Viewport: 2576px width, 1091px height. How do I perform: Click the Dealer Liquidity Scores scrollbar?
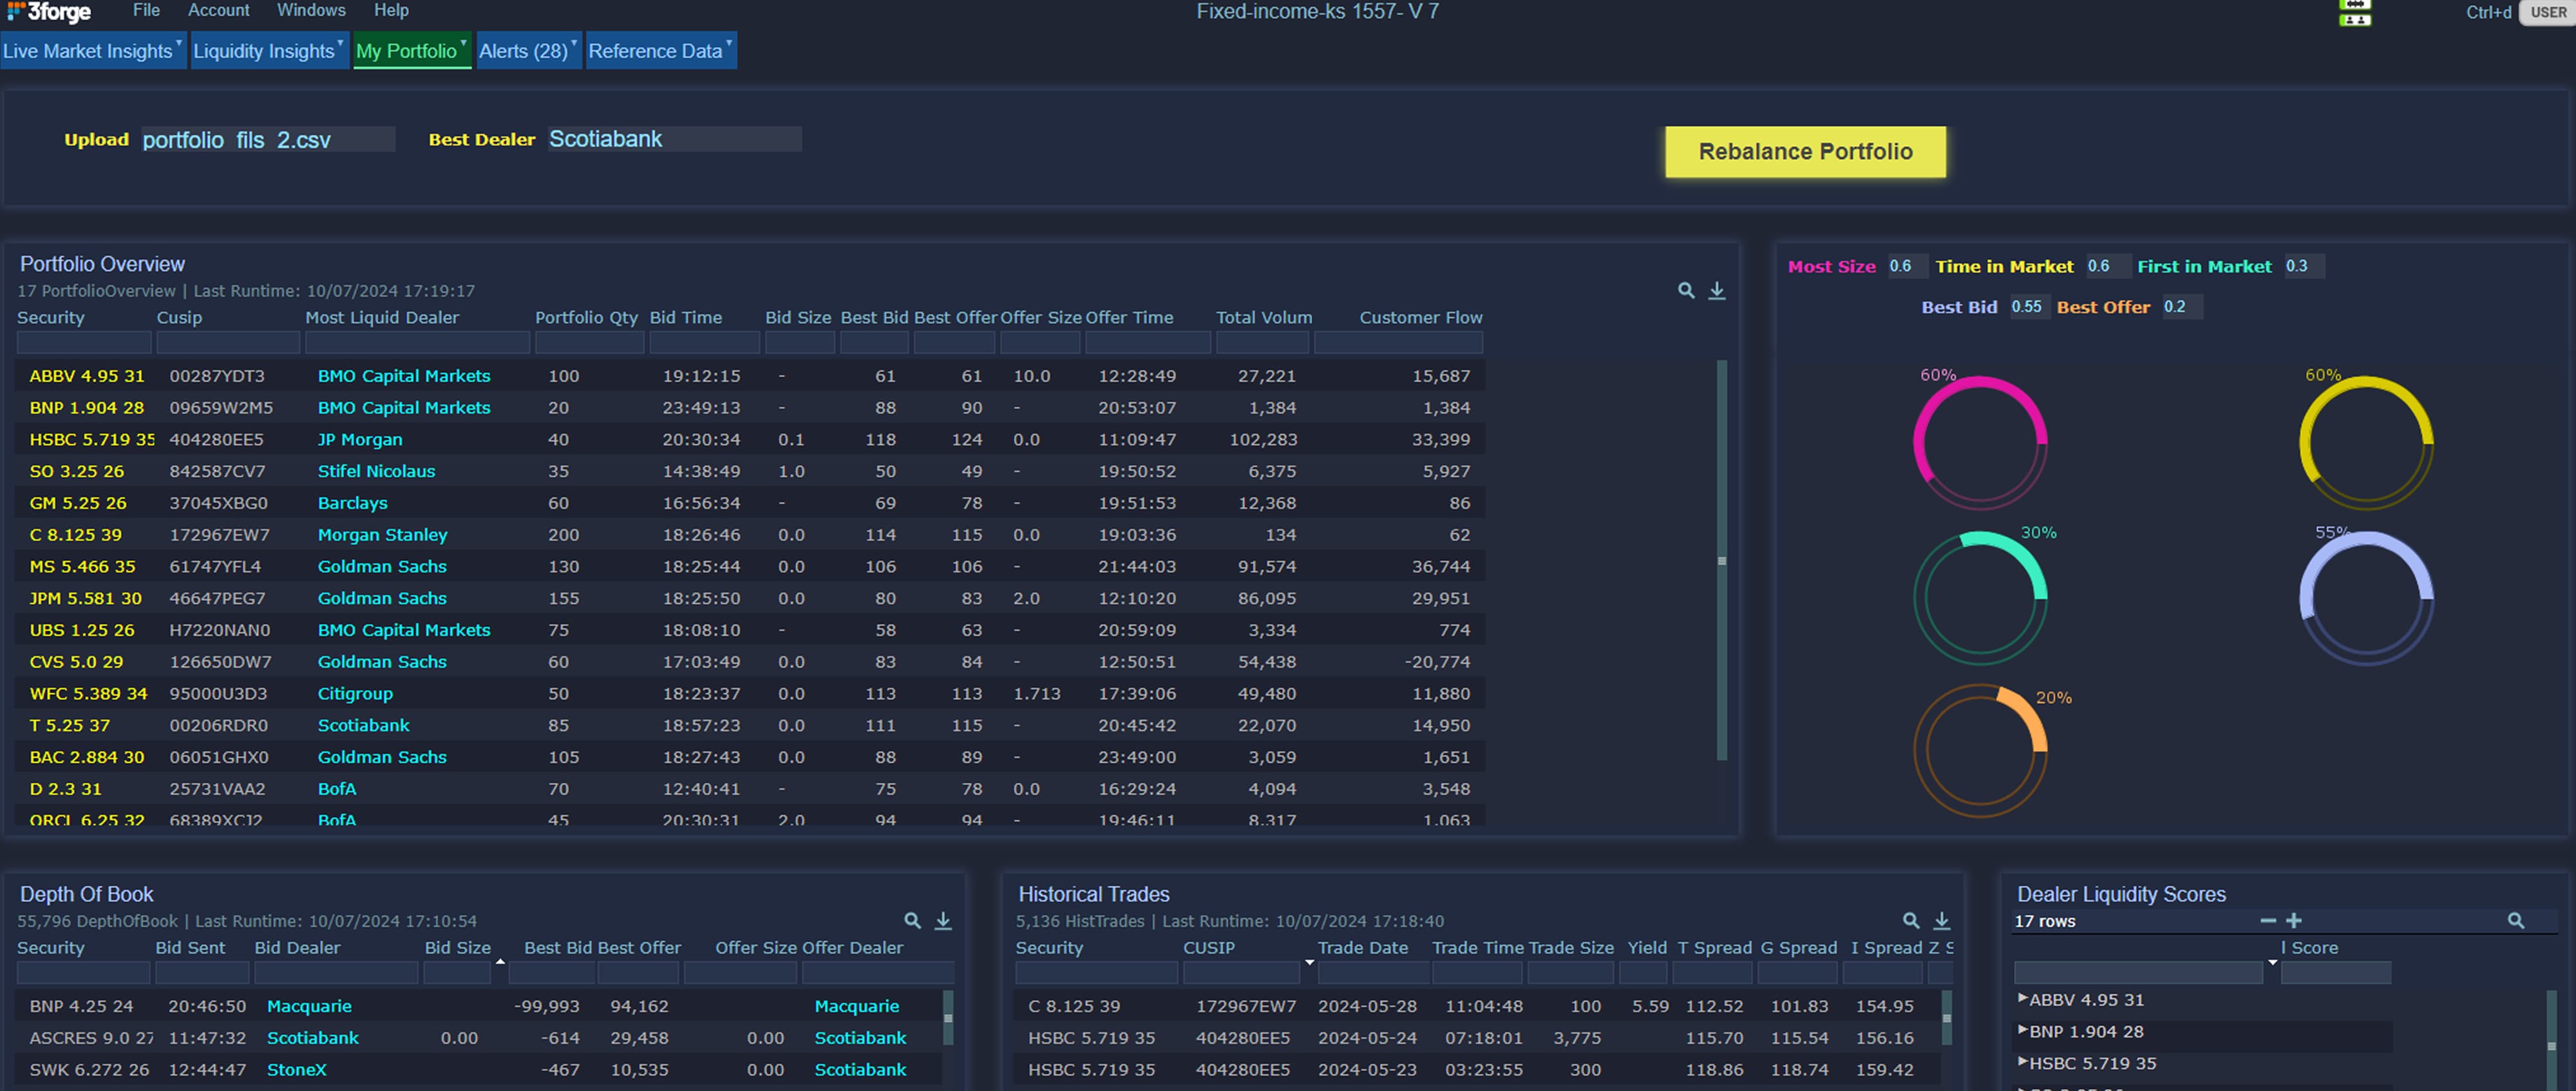pos(2551,1040)
